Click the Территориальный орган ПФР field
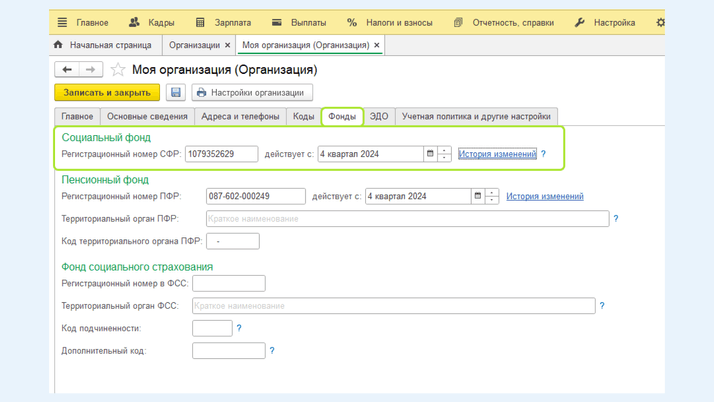 click(x=408, y=219)
